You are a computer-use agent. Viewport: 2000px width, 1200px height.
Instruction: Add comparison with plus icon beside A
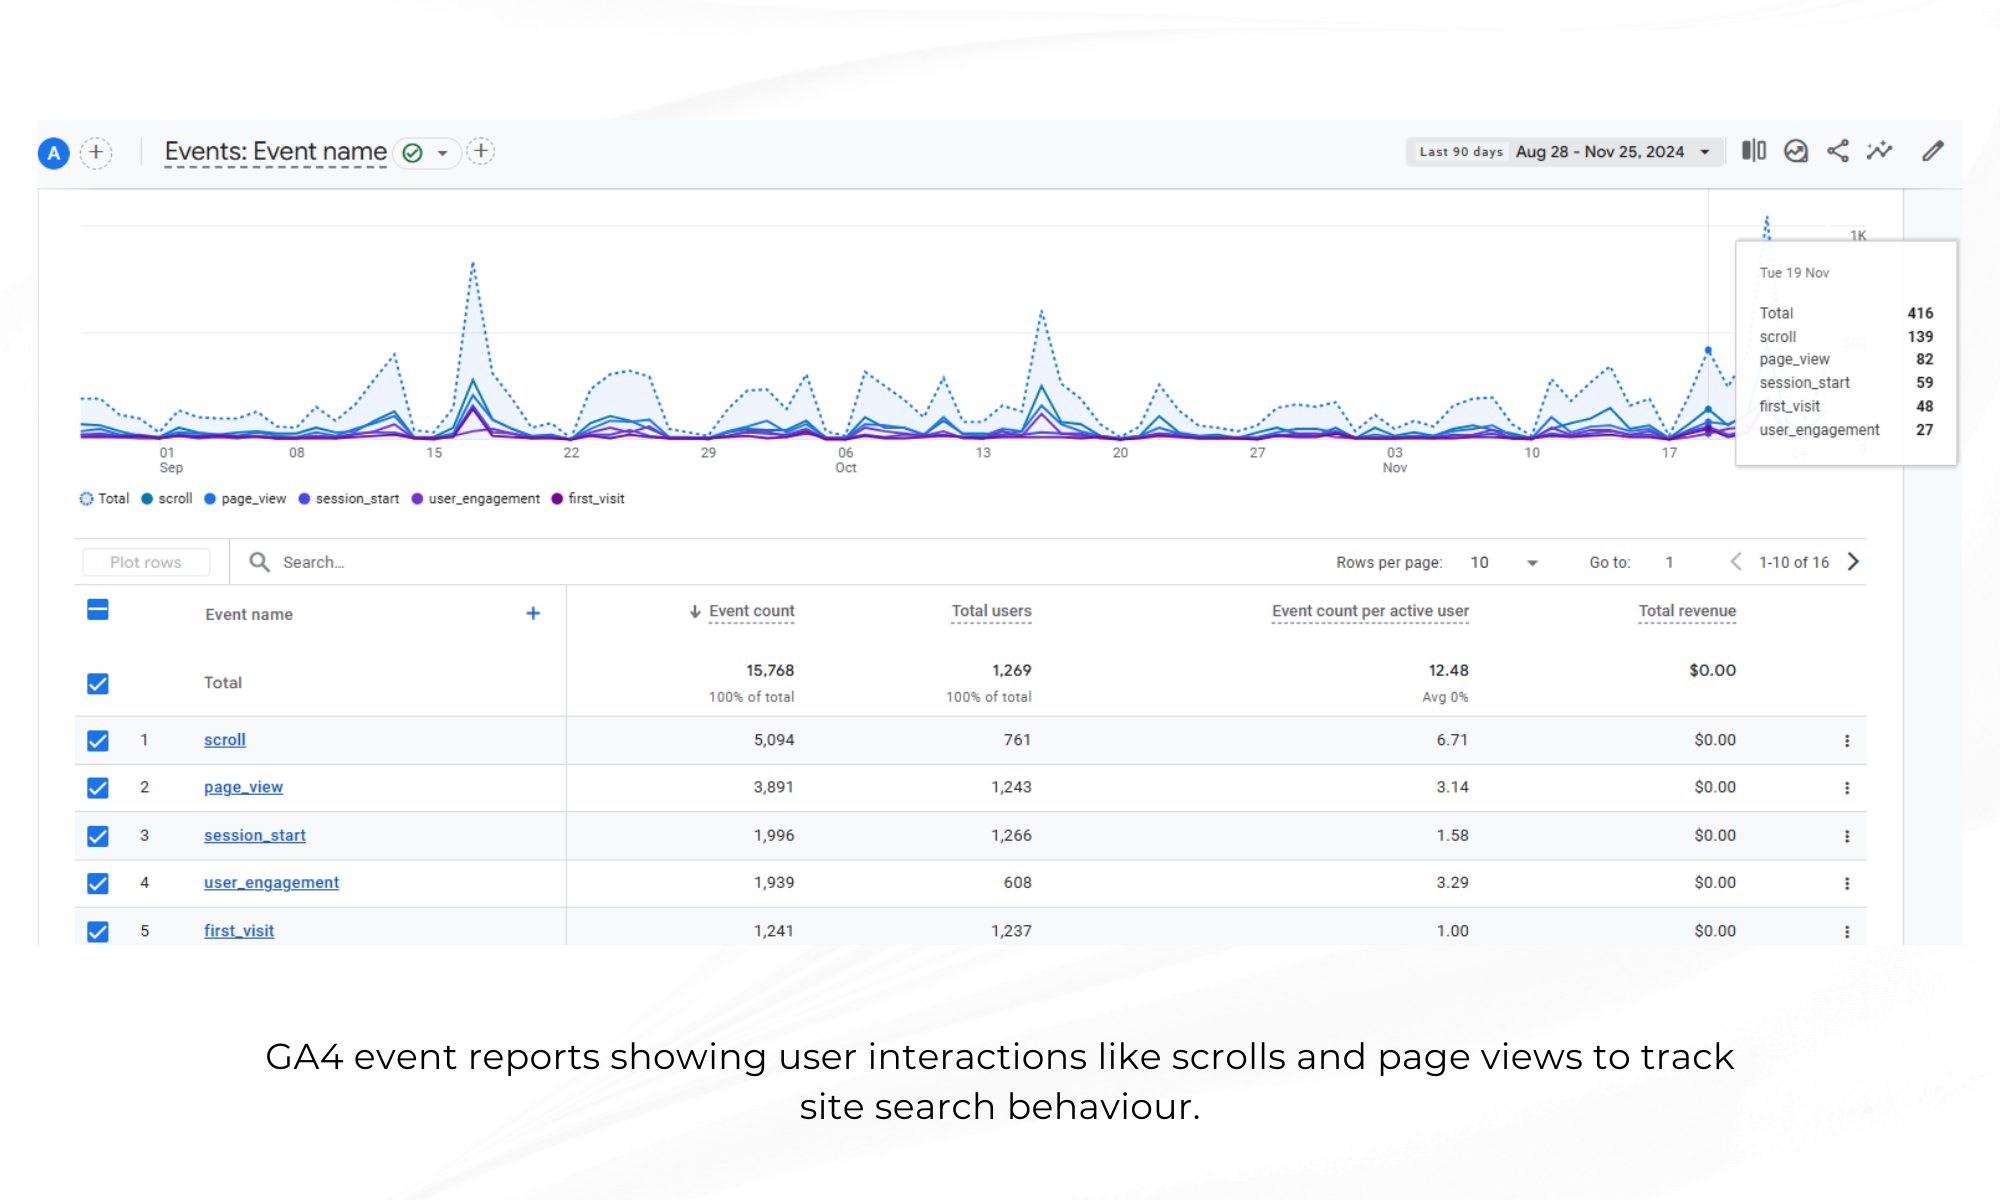point(96,152)
